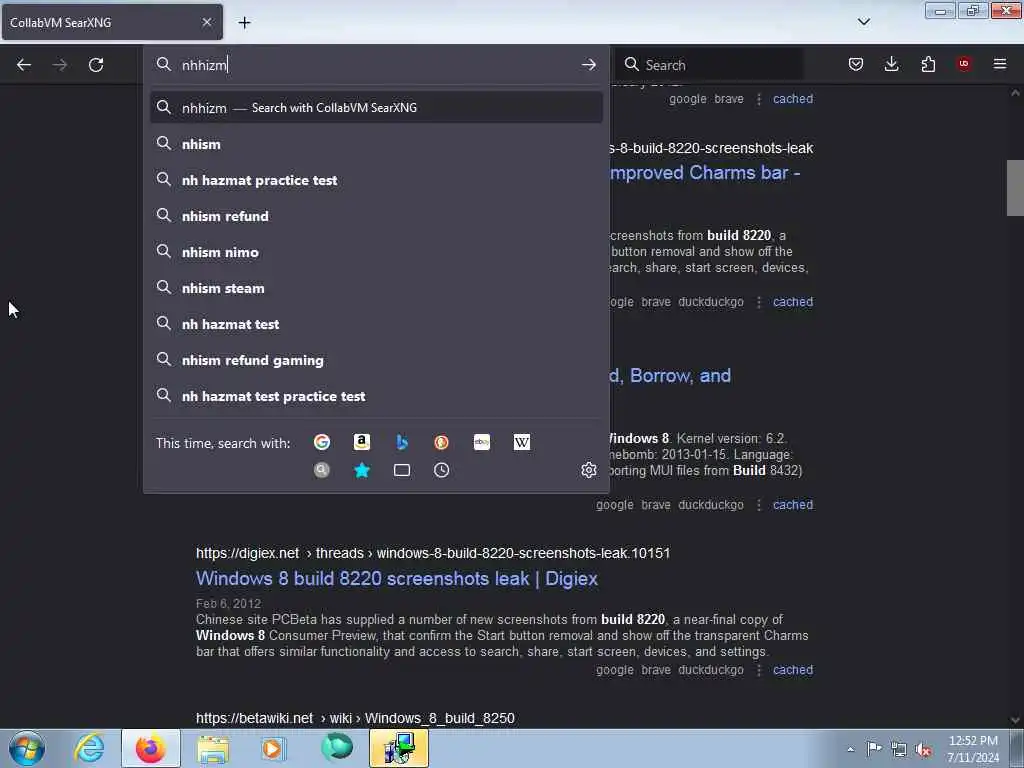Select 'nhism refund gaming' suggestion
Screen dimensions: 1024x768
pos(376,360)
